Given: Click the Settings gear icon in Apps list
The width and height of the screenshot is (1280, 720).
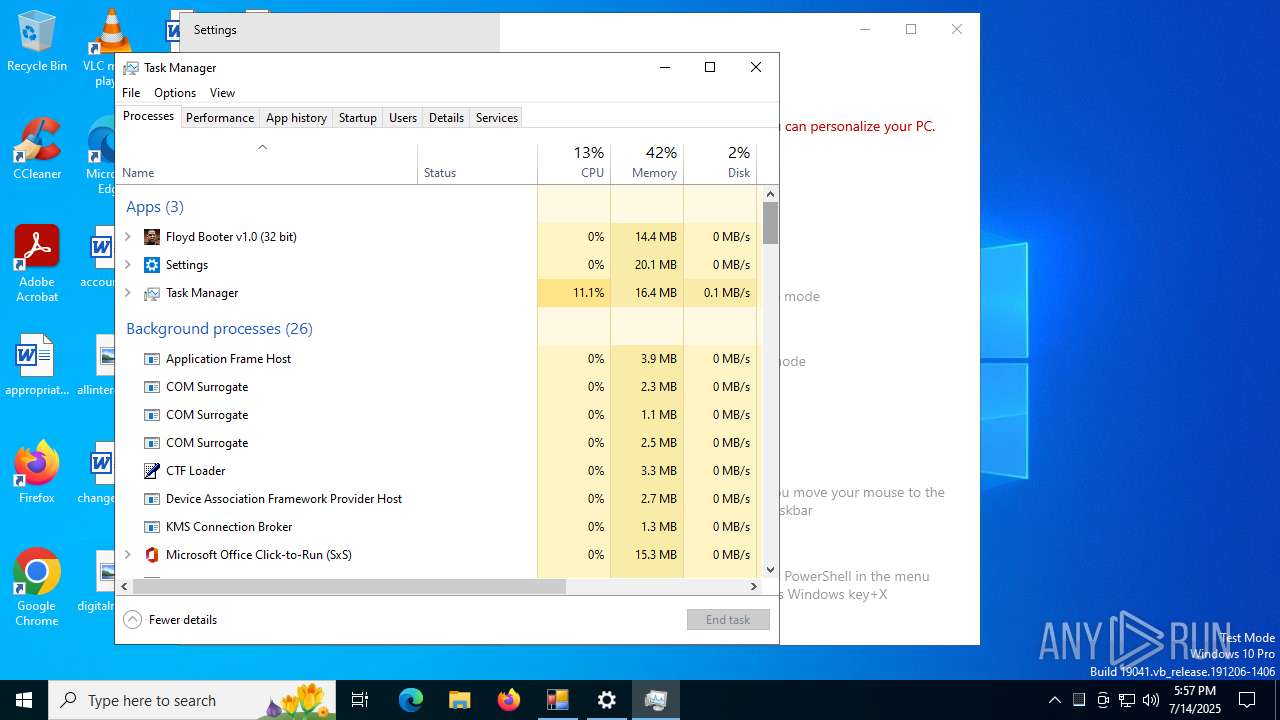Looking at the screenshot, I should (152, 265).
